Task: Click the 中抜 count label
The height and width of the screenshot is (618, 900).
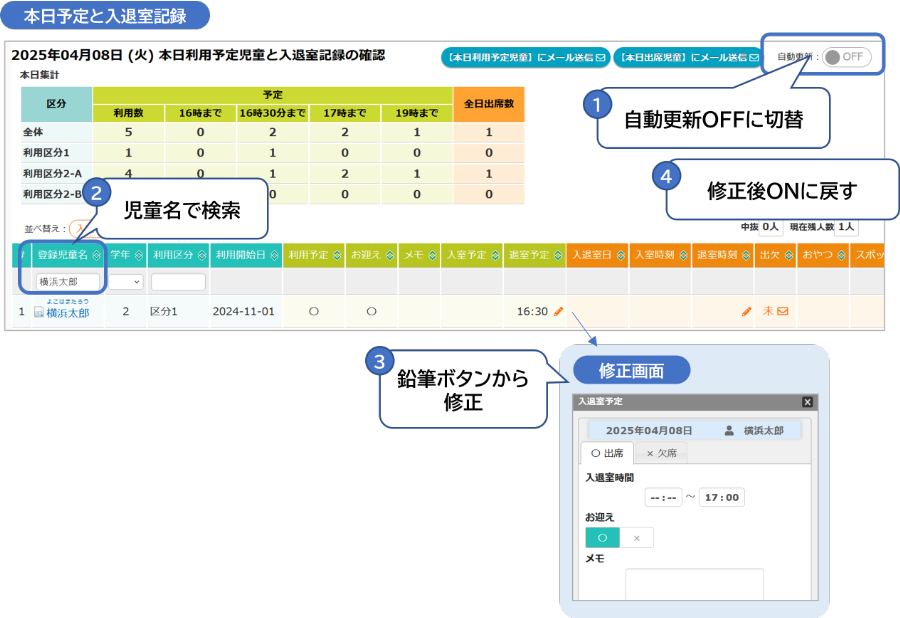Action: [x=750, y=227]
